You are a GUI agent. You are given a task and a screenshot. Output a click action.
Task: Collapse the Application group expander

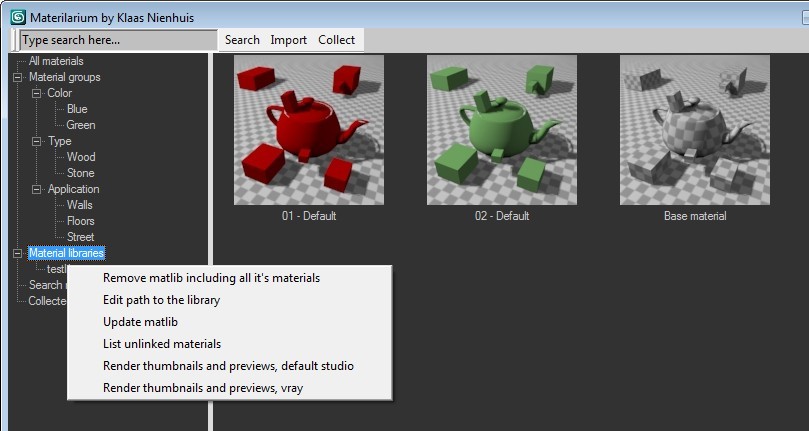point(37,189)
